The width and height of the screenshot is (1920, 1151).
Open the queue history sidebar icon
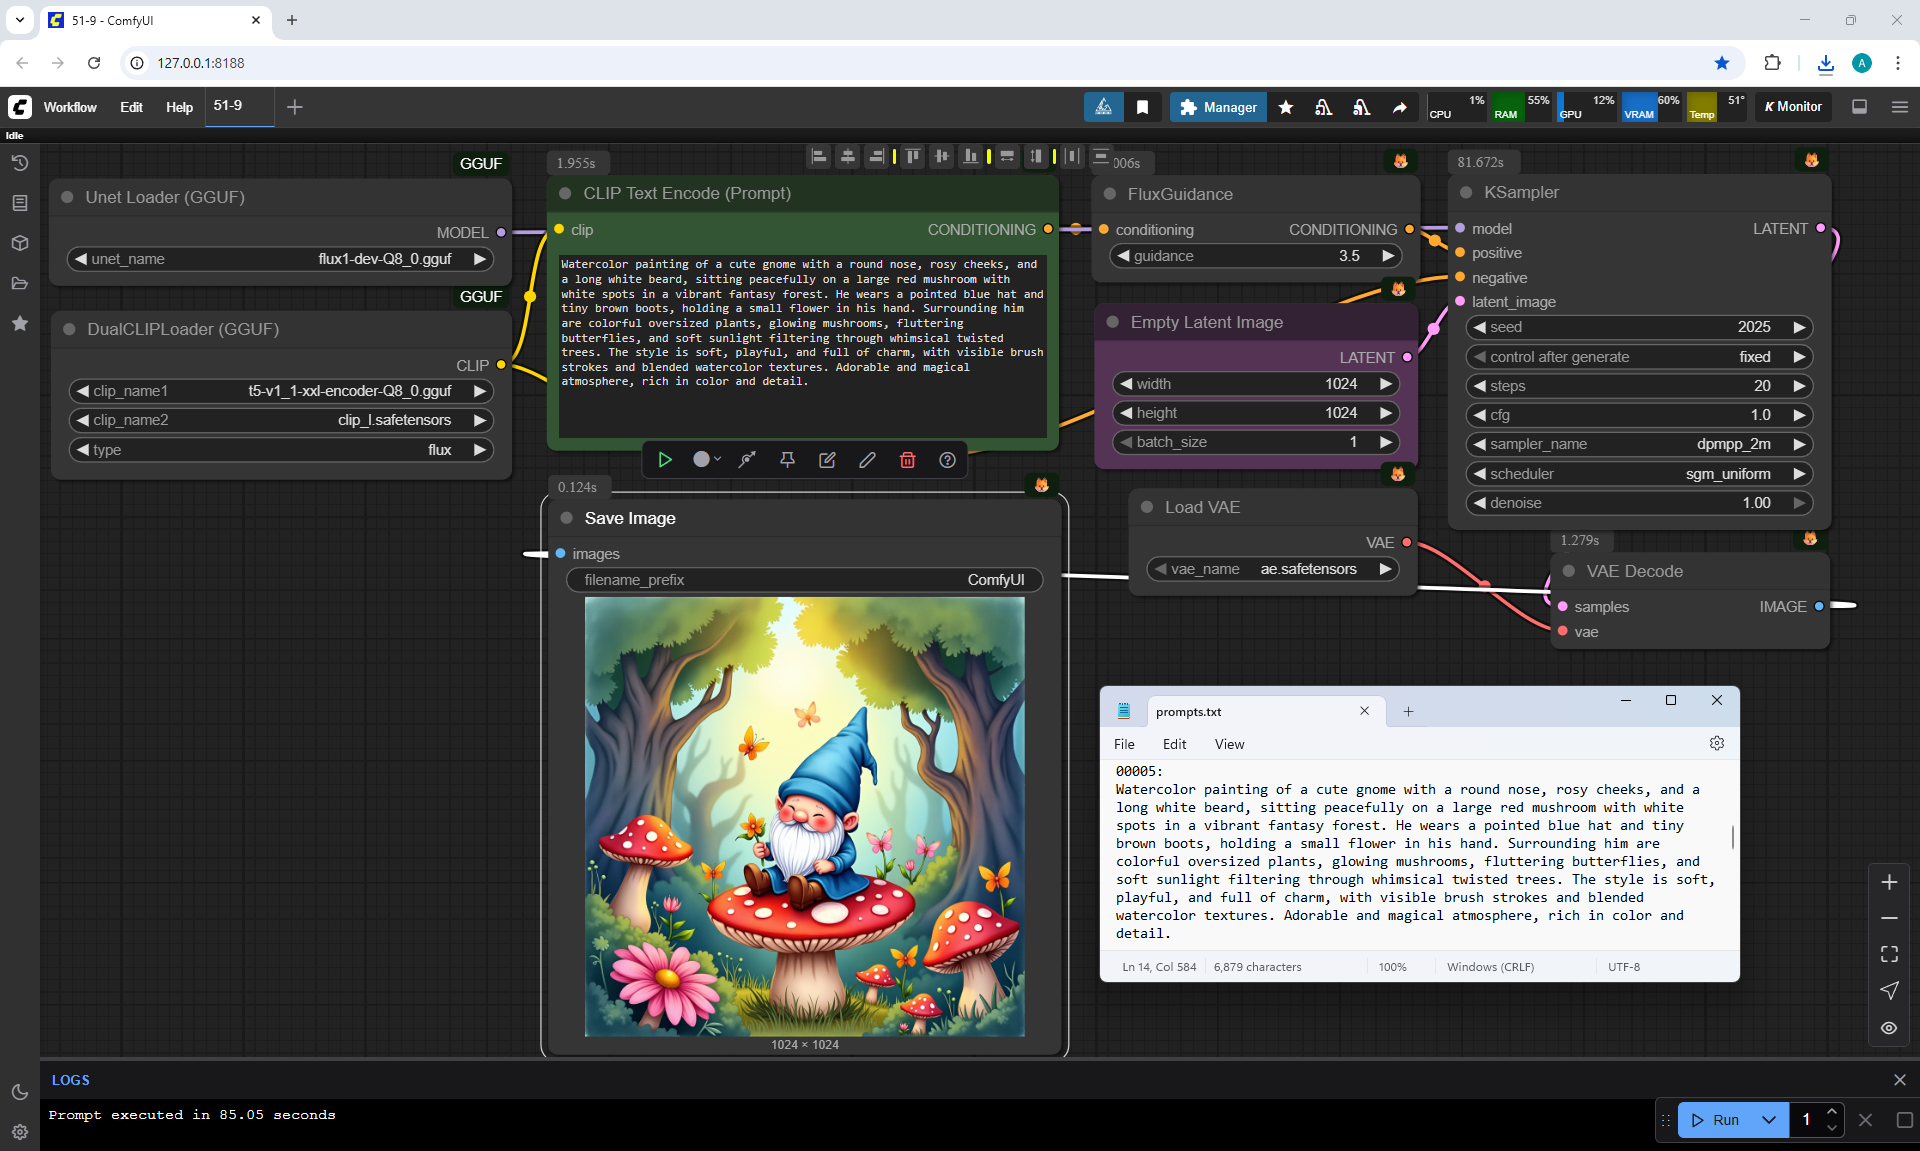pyautogui.click(x=19, y=163)
